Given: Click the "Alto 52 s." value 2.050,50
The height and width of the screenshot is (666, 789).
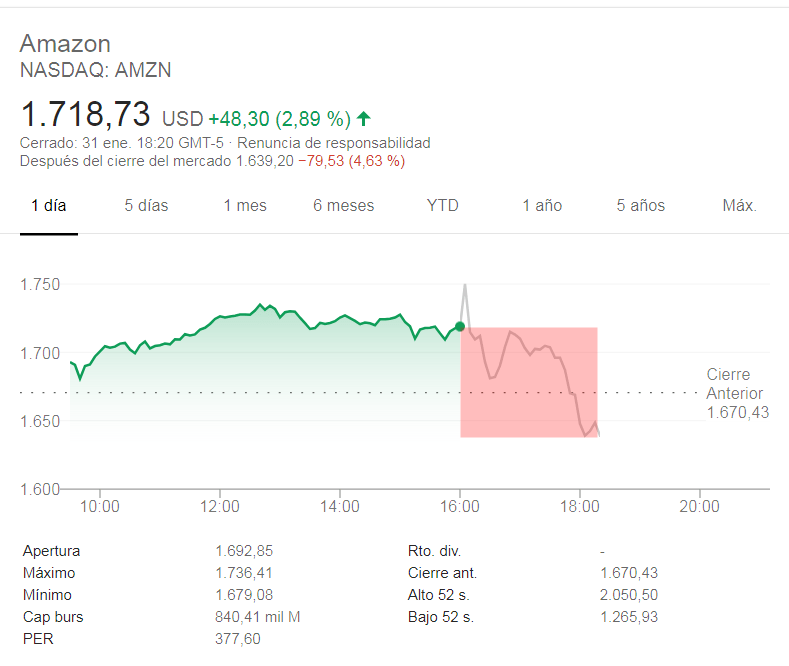Looking at the screenshot, I should [x=629, y=595].
